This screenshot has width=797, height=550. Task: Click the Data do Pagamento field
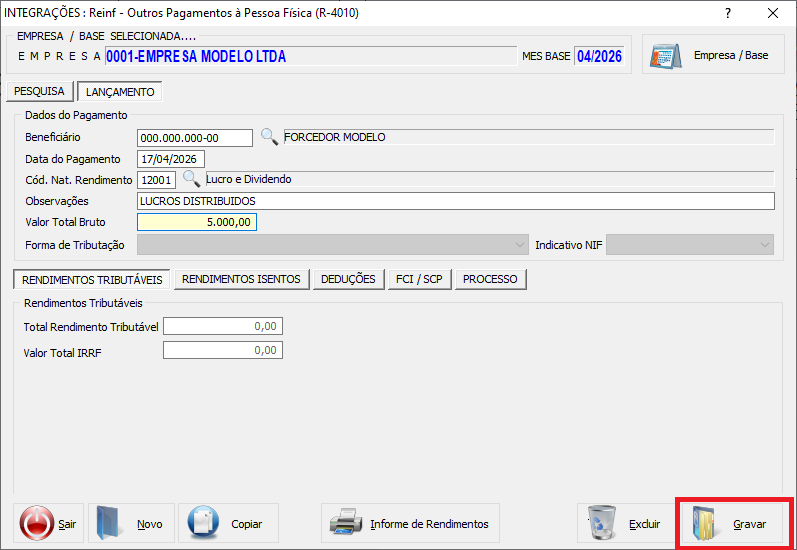(170, 159)
